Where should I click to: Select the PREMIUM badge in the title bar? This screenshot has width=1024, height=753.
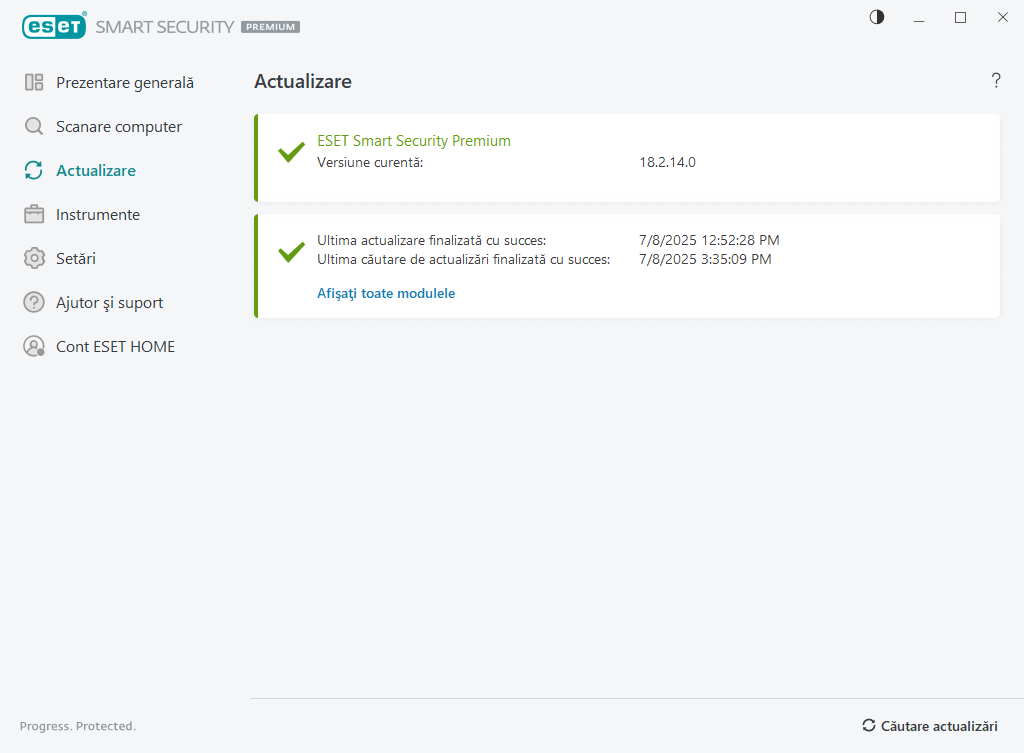pyautogui.click(x=270, y=27)
